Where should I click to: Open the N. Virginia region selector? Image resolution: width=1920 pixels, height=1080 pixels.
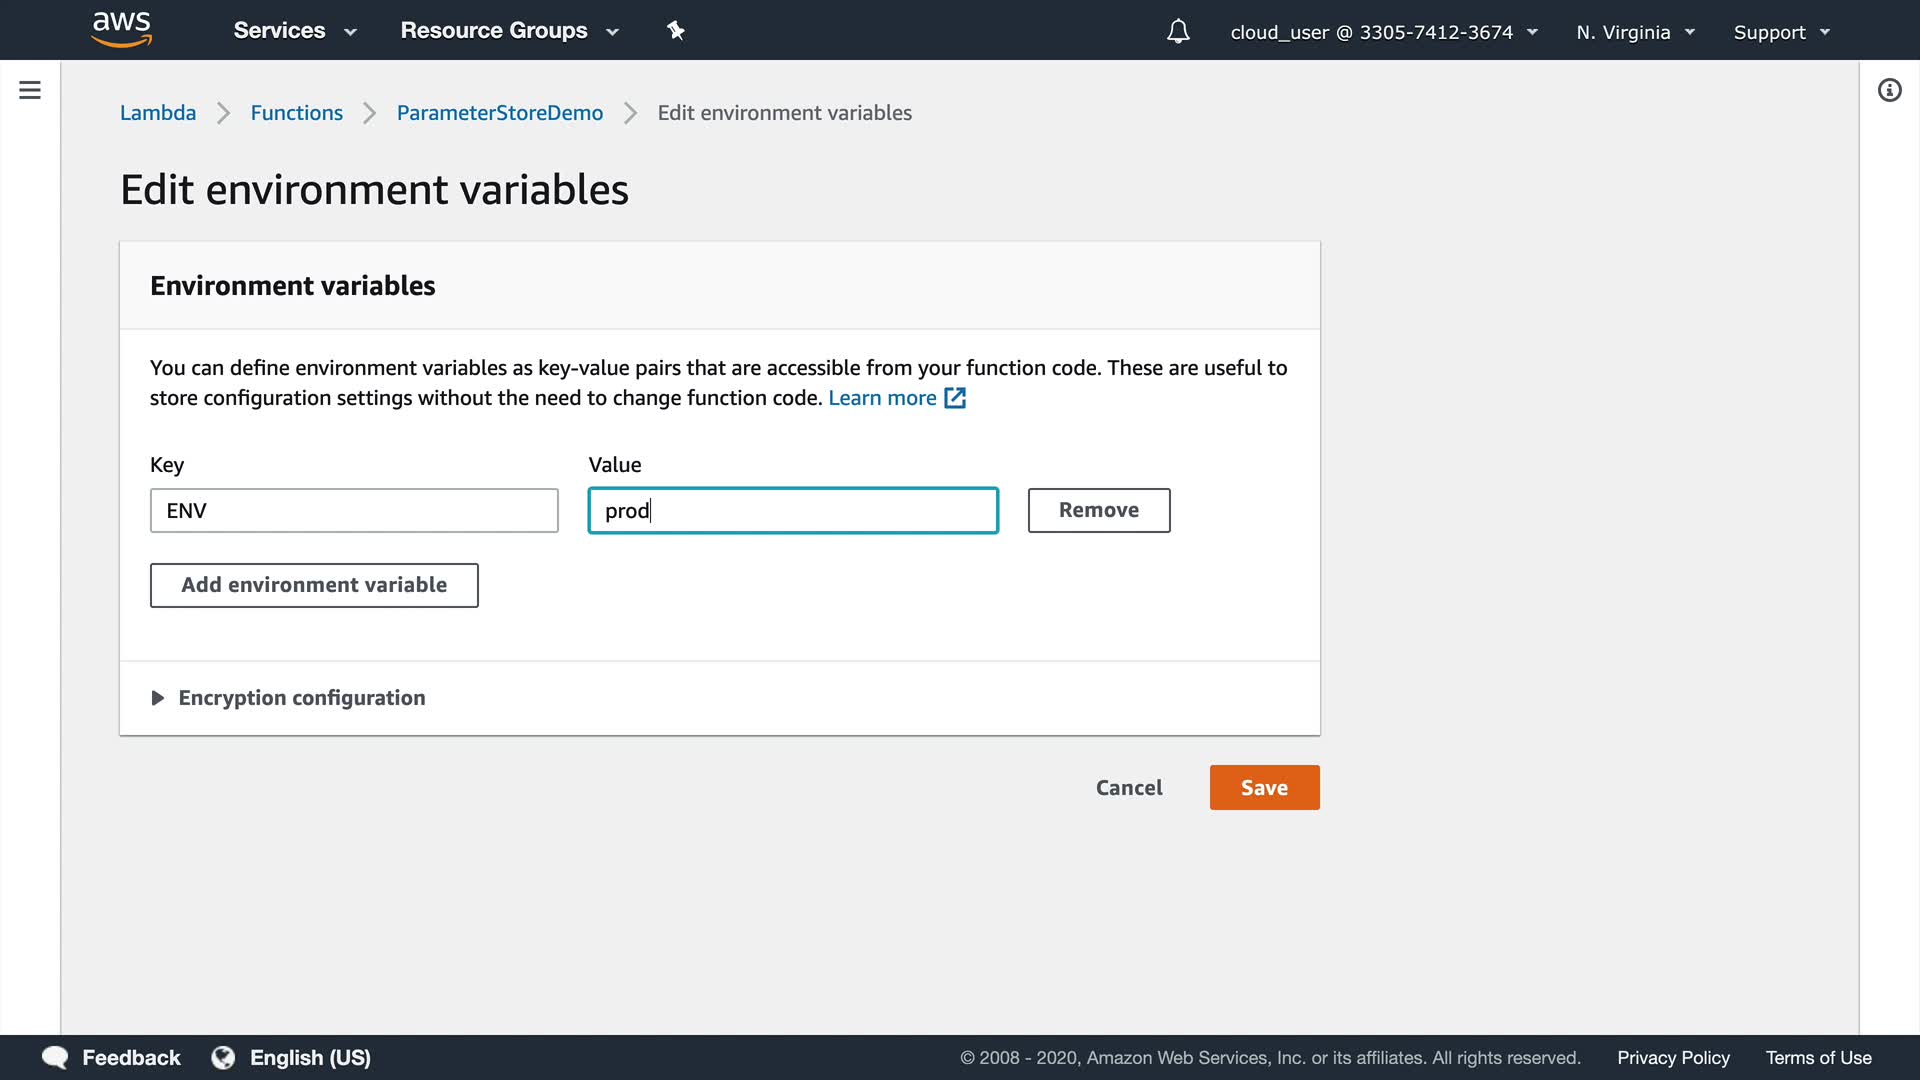[1635, 32]
